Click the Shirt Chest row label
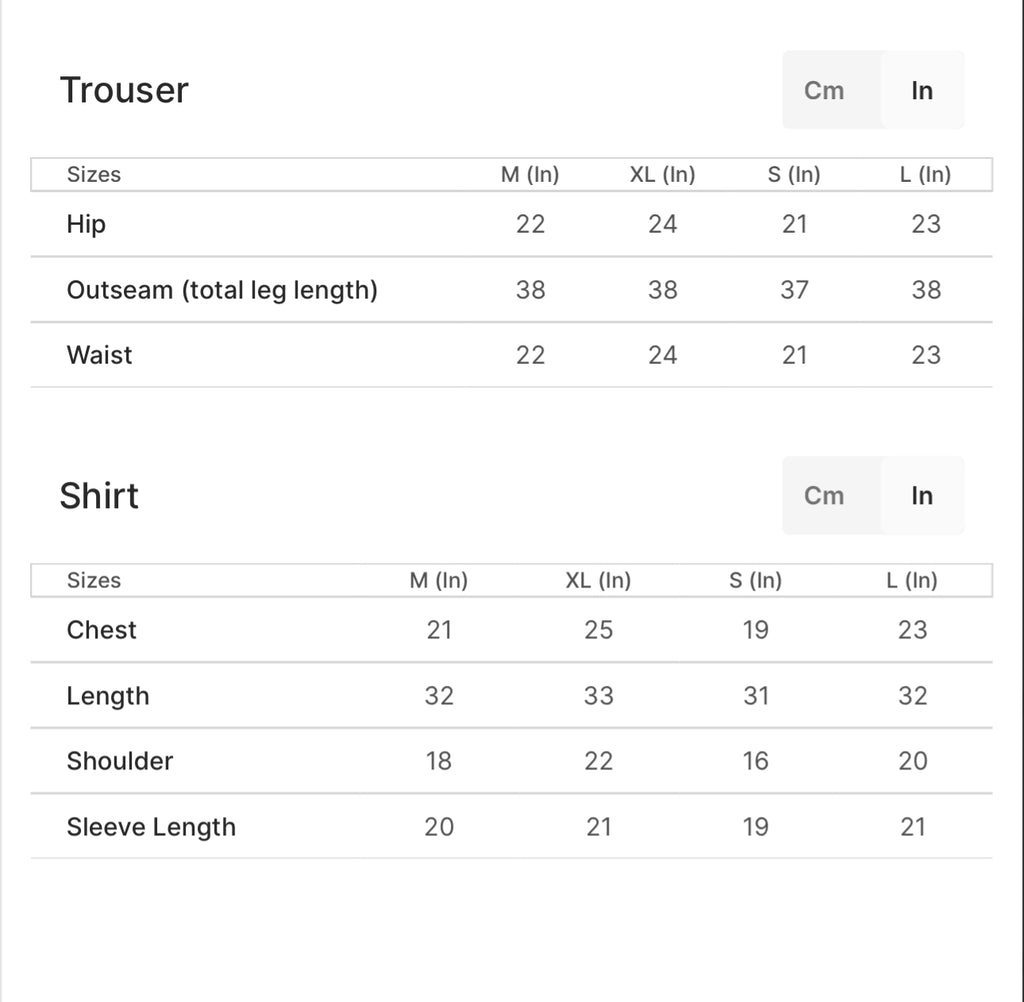This screenshot has height=1002, width=1024. [x=101, y=630]
